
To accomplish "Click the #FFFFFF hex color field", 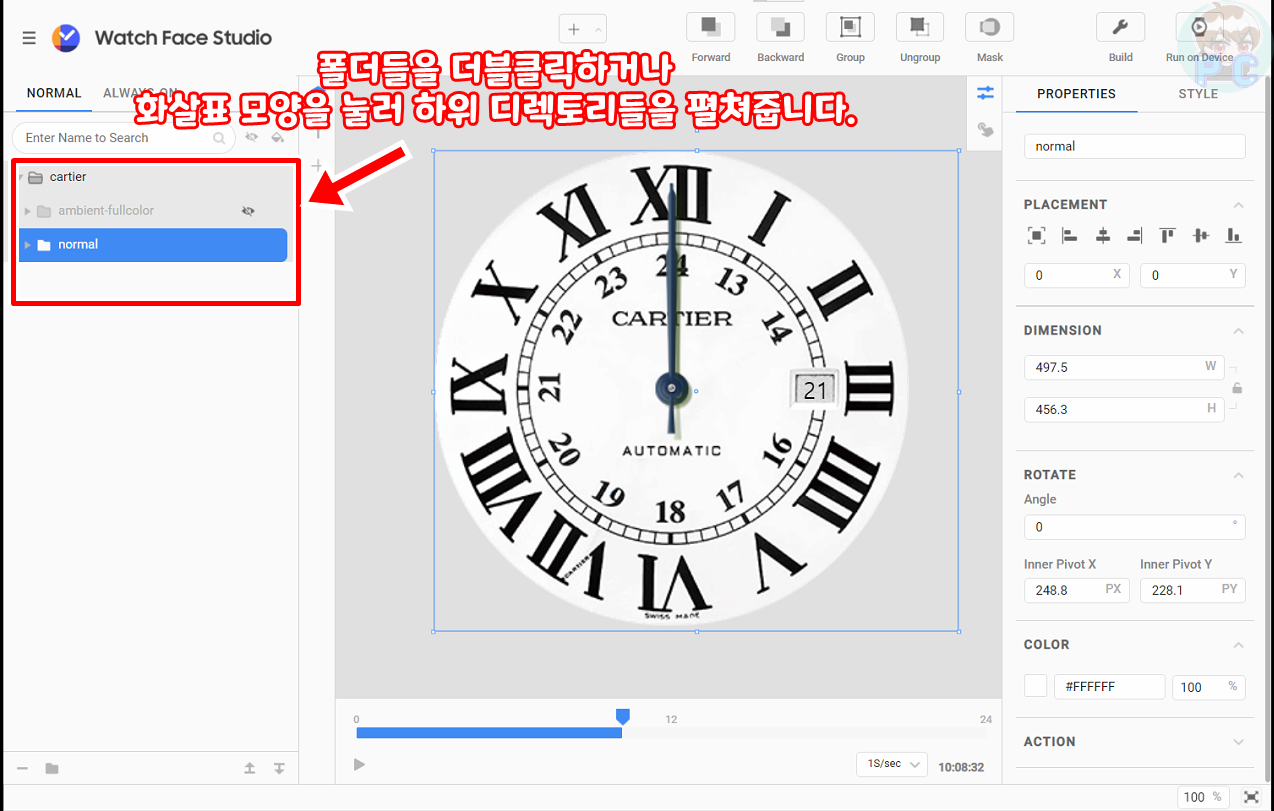I will point(1110,687).
